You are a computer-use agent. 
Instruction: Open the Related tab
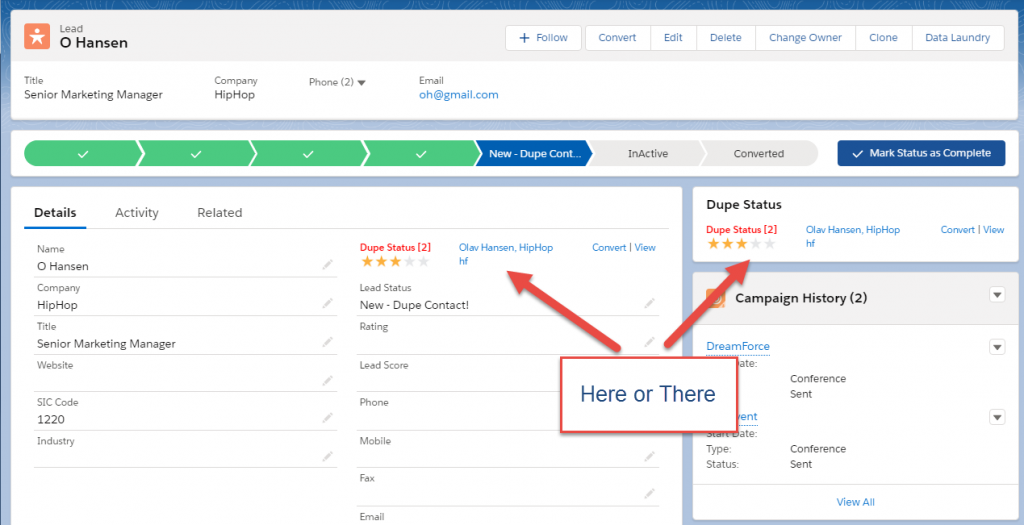[219, 212]
